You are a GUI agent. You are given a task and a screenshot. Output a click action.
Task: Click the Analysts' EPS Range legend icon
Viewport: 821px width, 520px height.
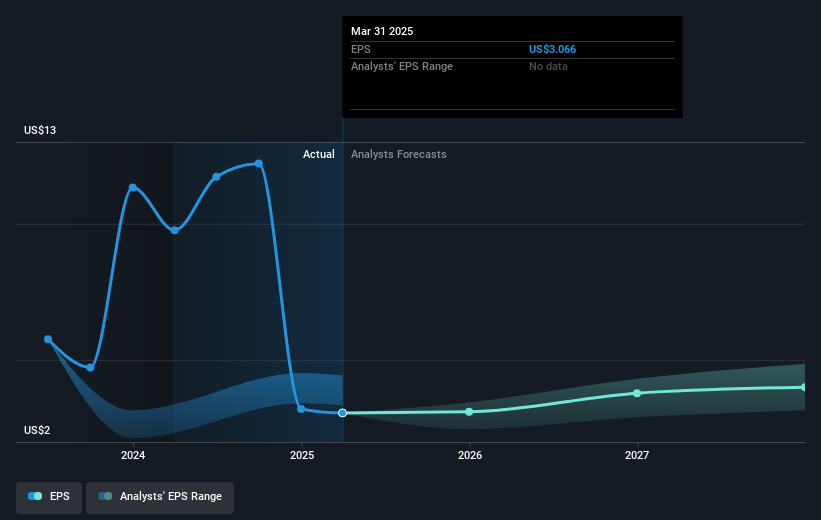(x=105, y=496)
